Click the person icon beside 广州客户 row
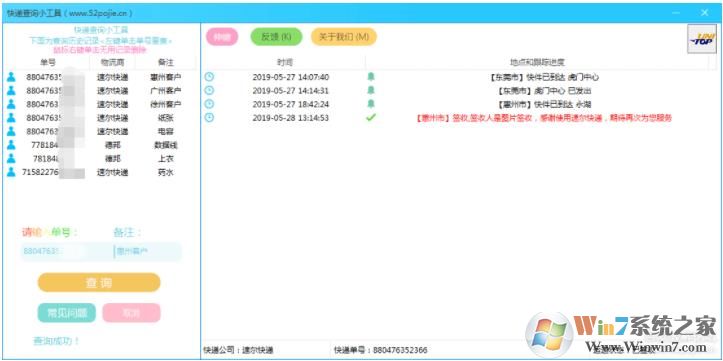The image size is (723, 361). tap(11, 90)
